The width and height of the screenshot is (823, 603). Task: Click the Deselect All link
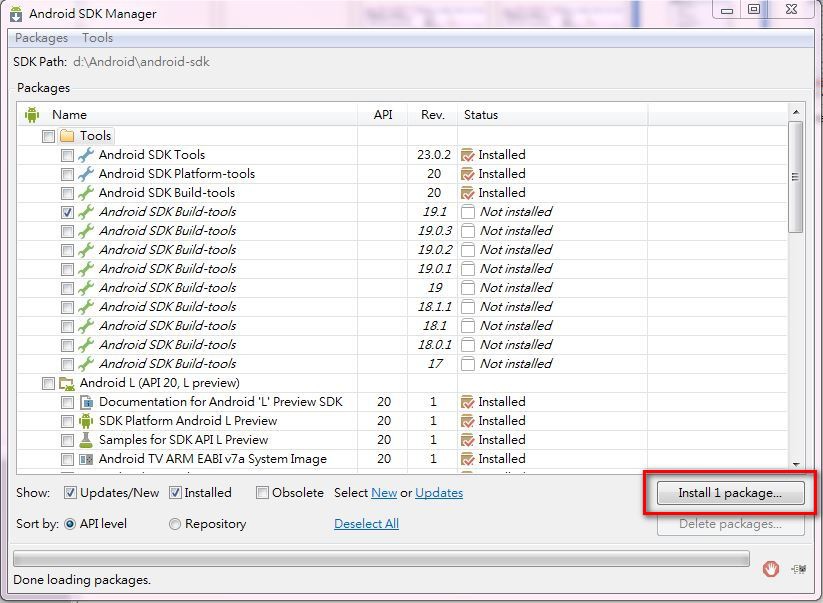click(366, 524)
